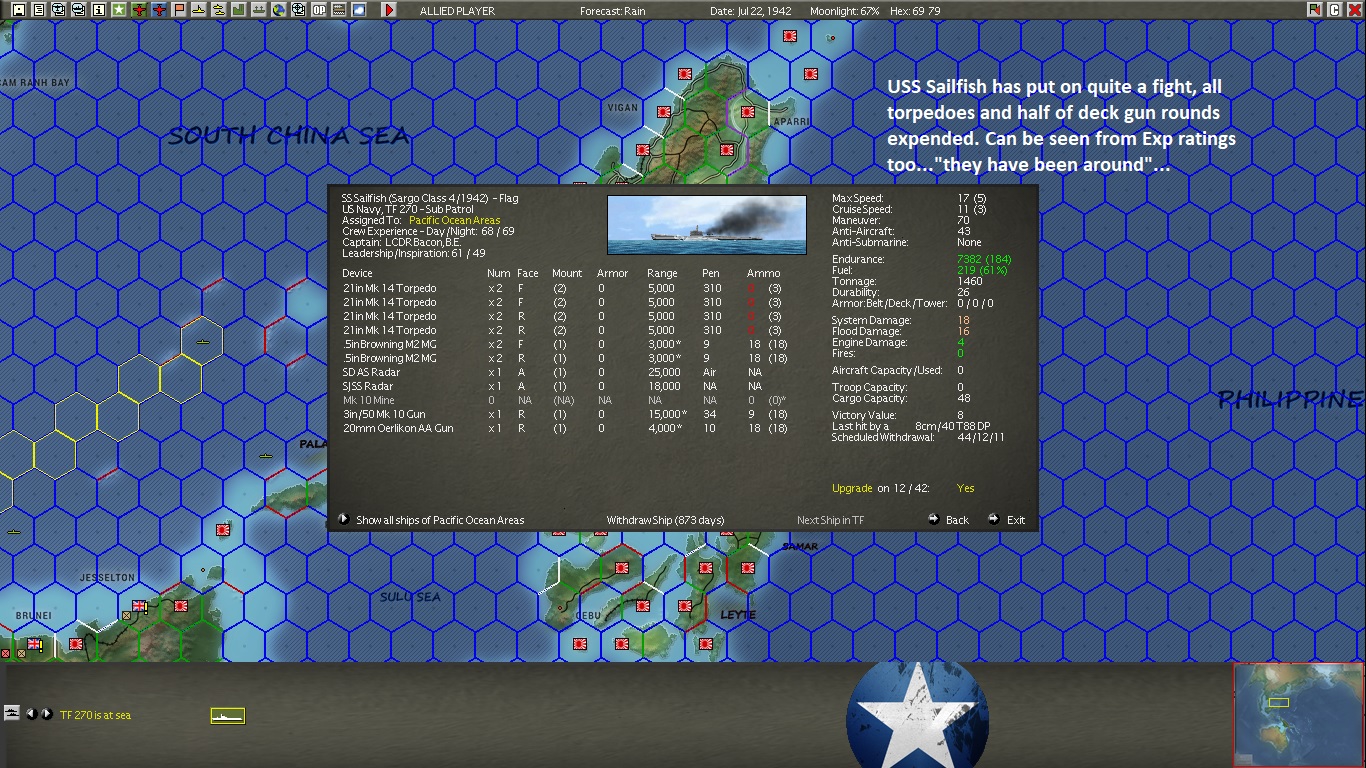Click the '3in/50 Mk 10 Gun' device row
1366x768 pixels.
pos(565,414)
